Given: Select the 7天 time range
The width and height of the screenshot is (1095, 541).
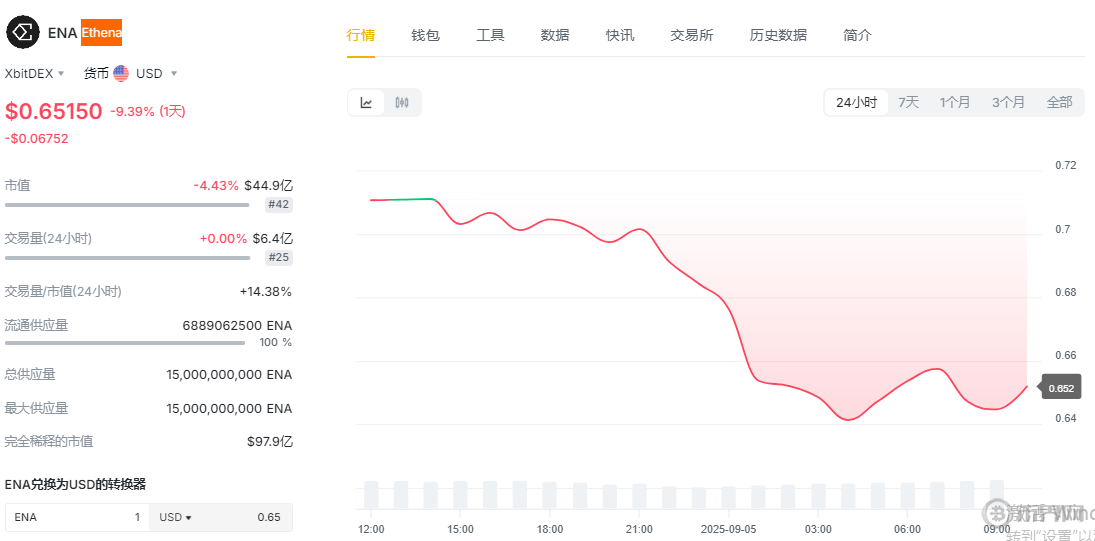Looking at the screenshot, I should [908, 103].
